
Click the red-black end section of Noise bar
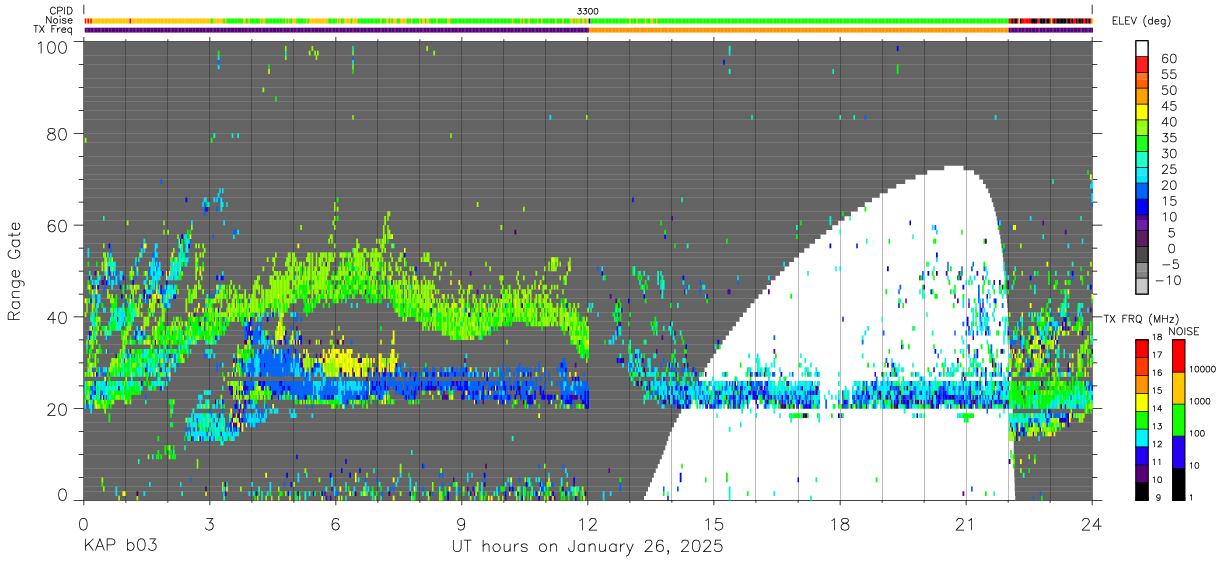1050,20
